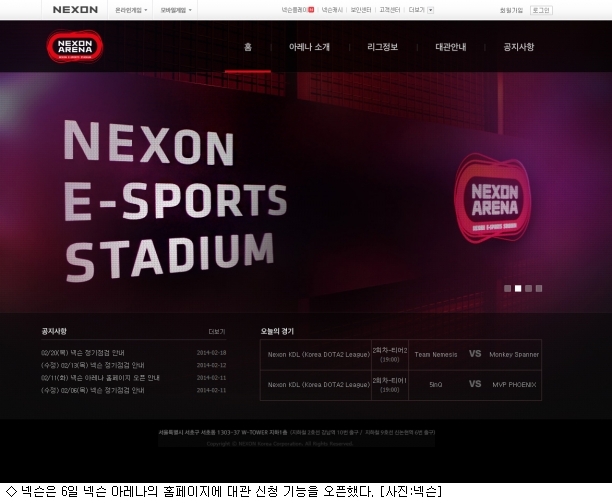Click the Nexon KDL league name in the Team Nemesis row
Screen dimensions: 612x503
(319, 355)
